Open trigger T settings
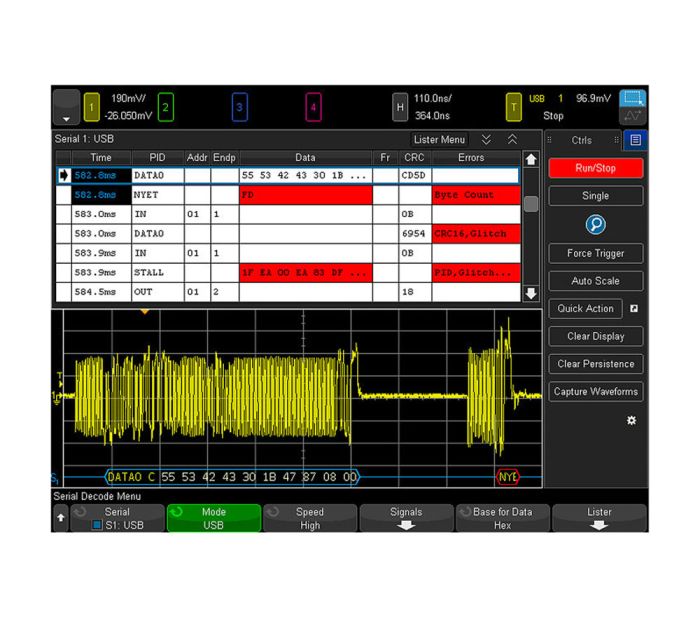Screen dimensions: 700x640 tap(513, 107)
